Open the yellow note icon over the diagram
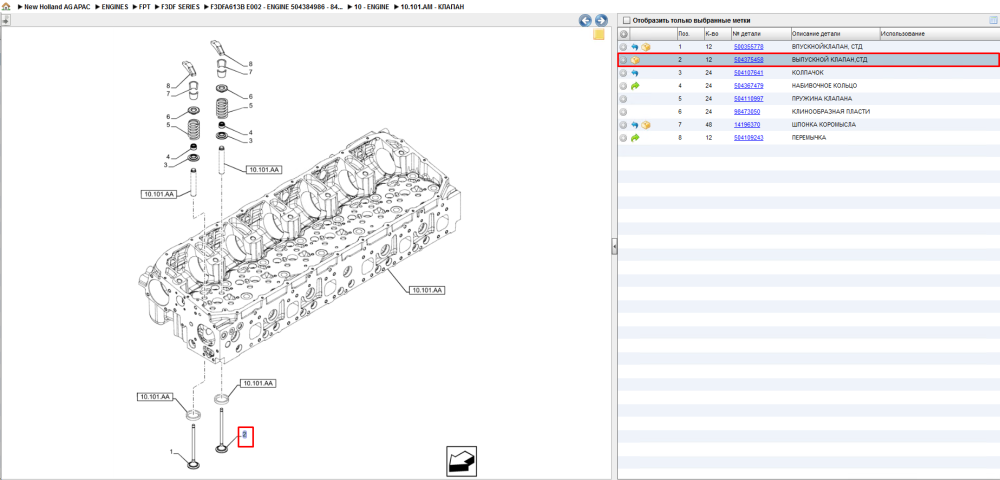Image resolution: width=1000 pixels, height=480 pixels. [x=599, y=35]
